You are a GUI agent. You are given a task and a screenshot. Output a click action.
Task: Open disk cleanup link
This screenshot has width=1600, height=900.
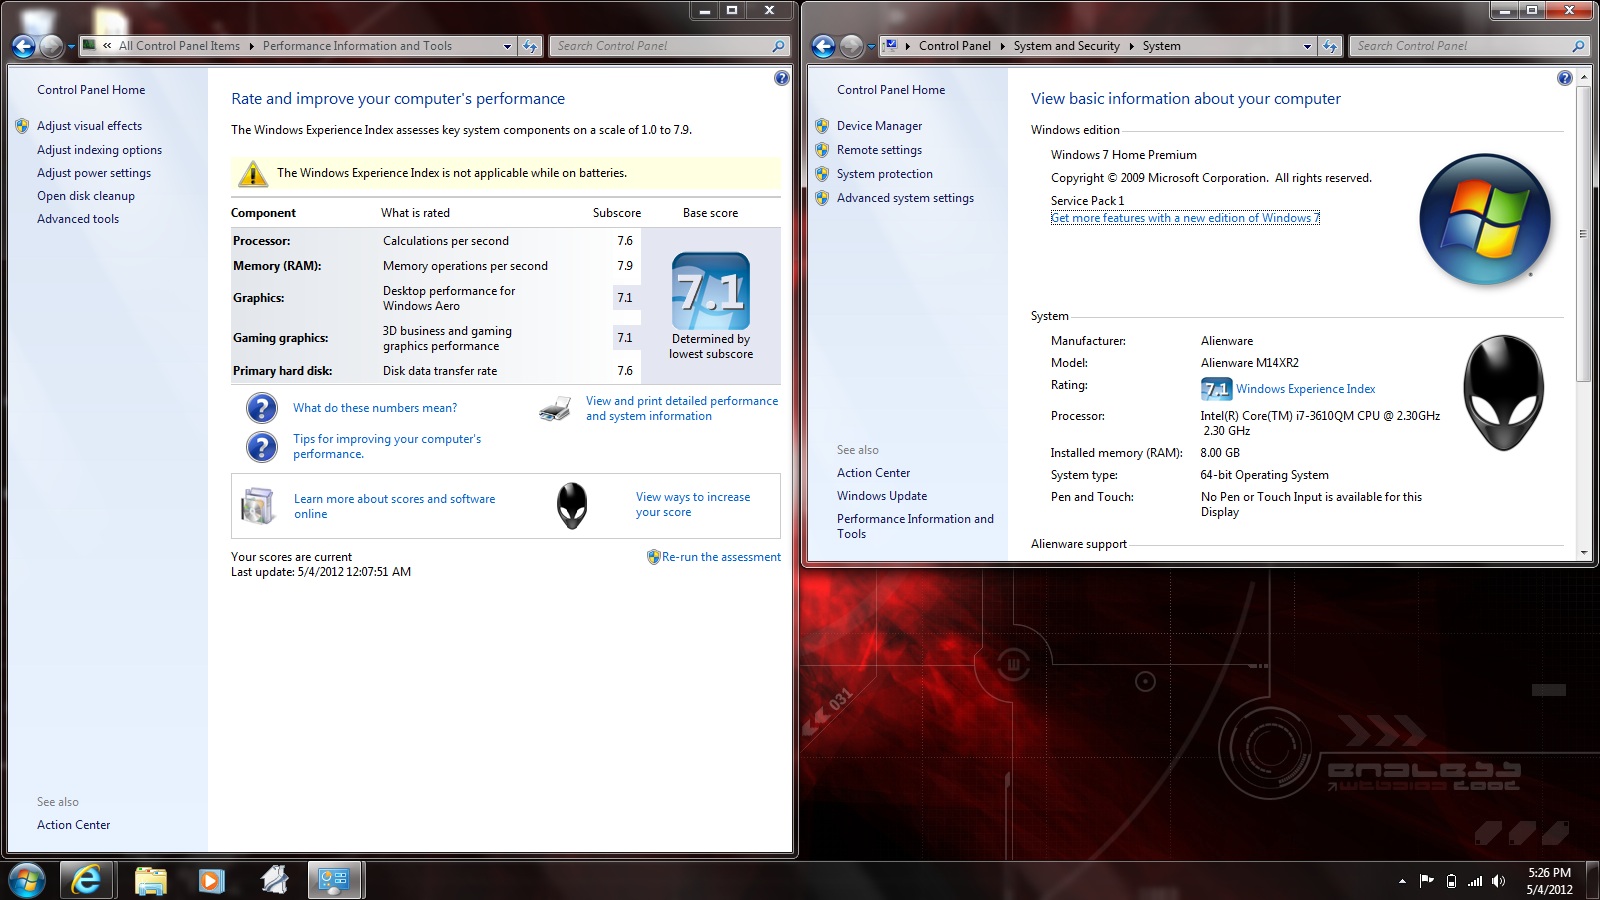pos(86,196)
